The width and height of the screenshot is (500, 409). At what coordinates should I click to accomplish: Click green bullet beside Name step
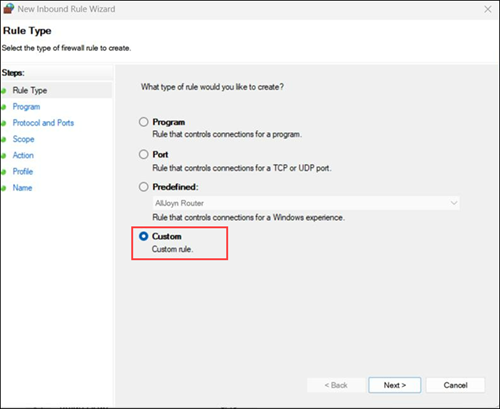tap(4, 188)
